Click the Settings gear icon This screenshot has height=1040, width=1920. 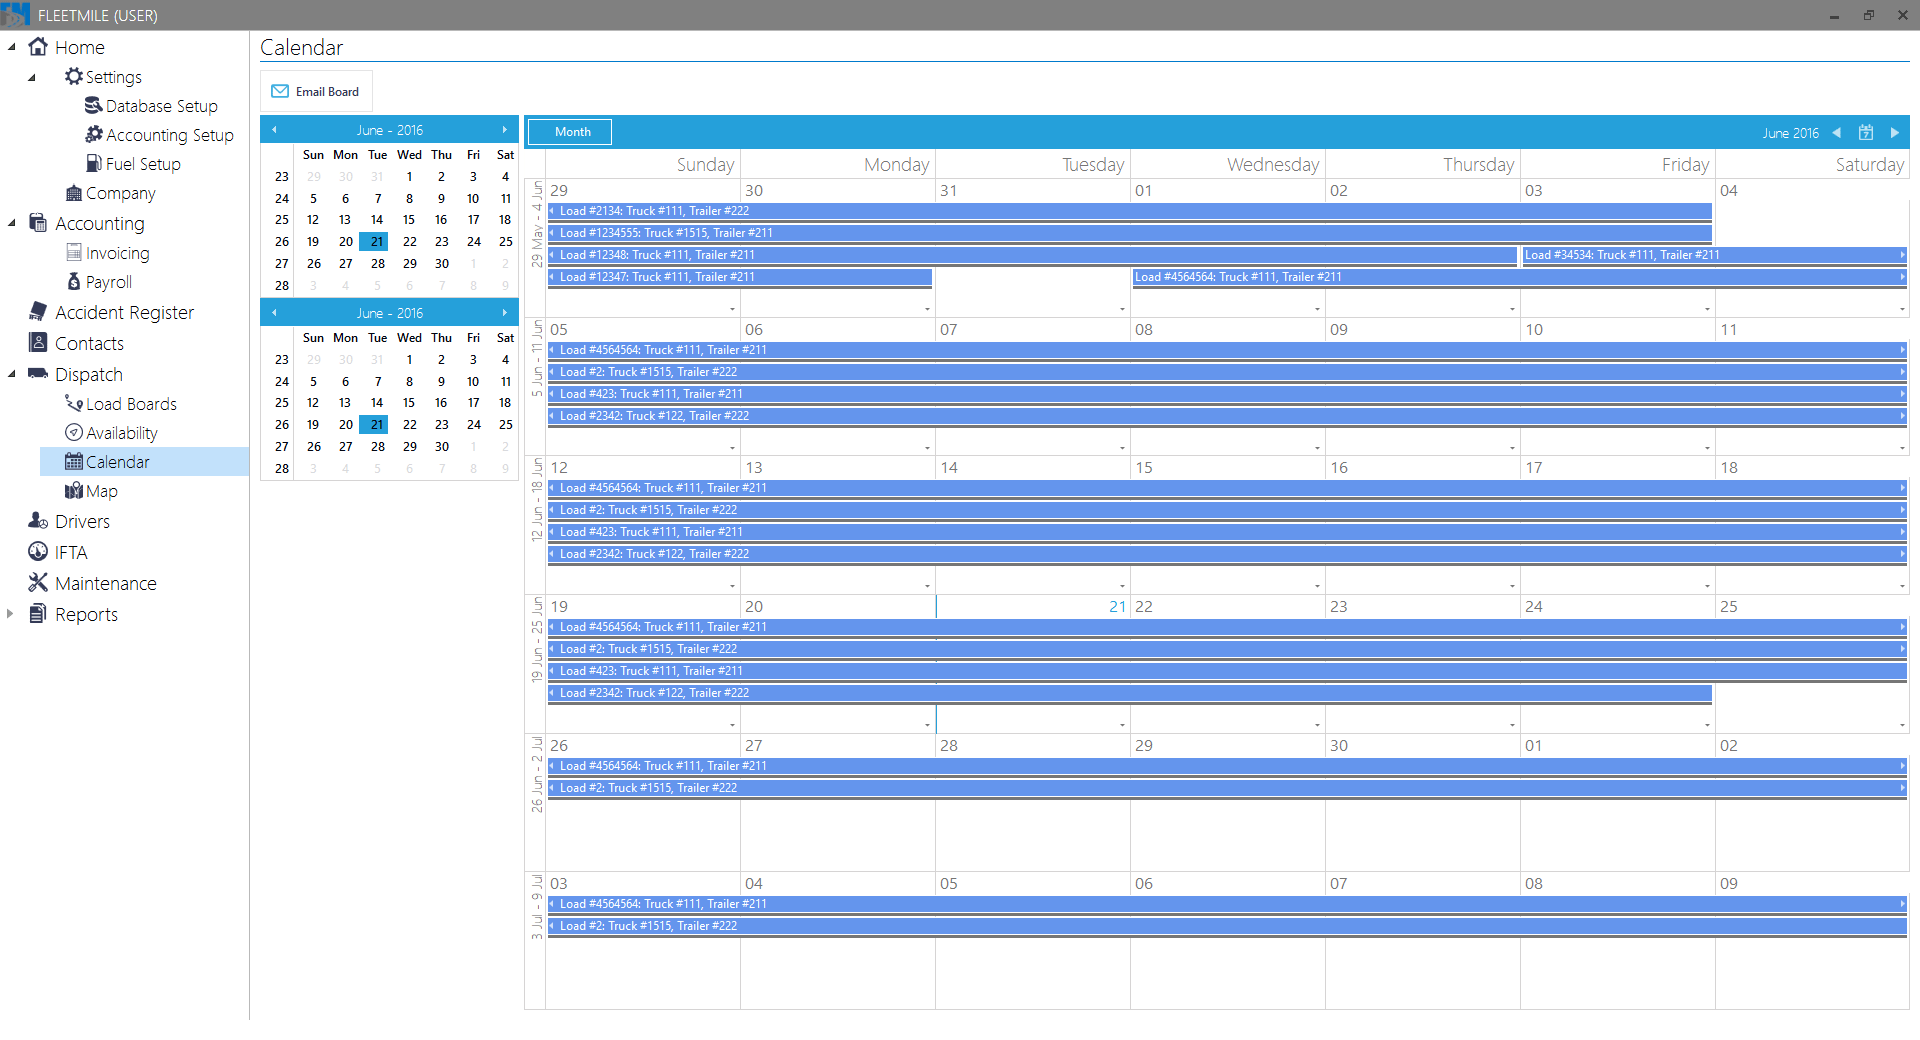pyautogui.click(x=73, y=76)
